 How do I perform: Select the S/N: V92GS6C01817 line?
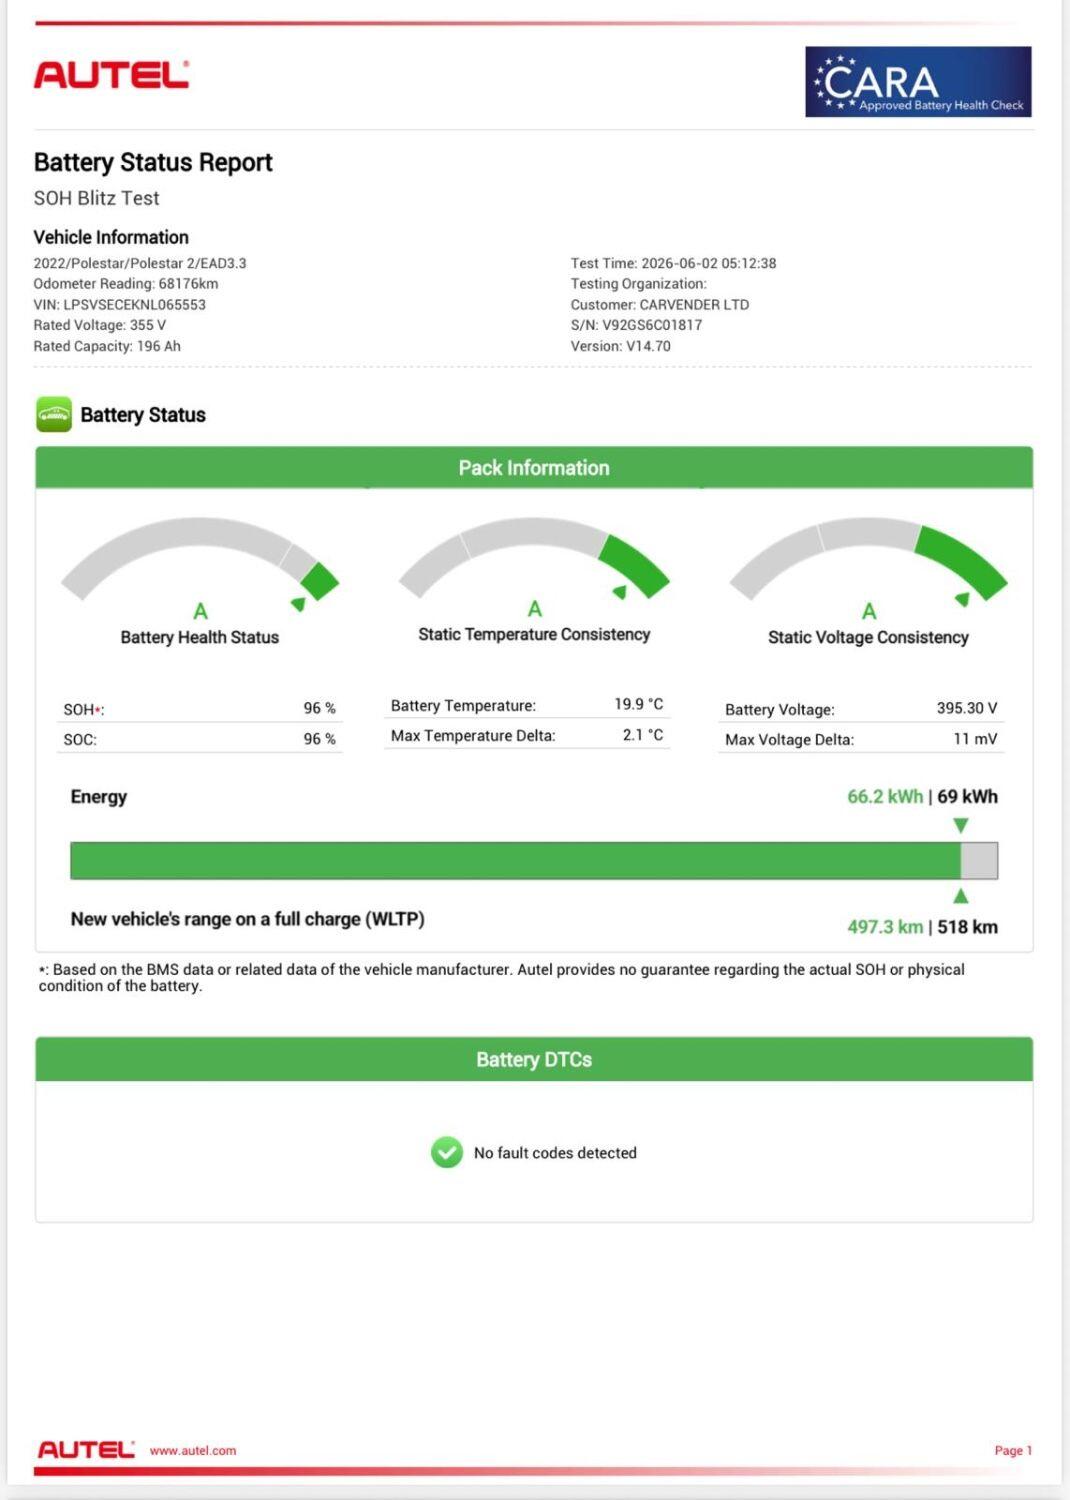pyautogui.click(x=637, y=325)
